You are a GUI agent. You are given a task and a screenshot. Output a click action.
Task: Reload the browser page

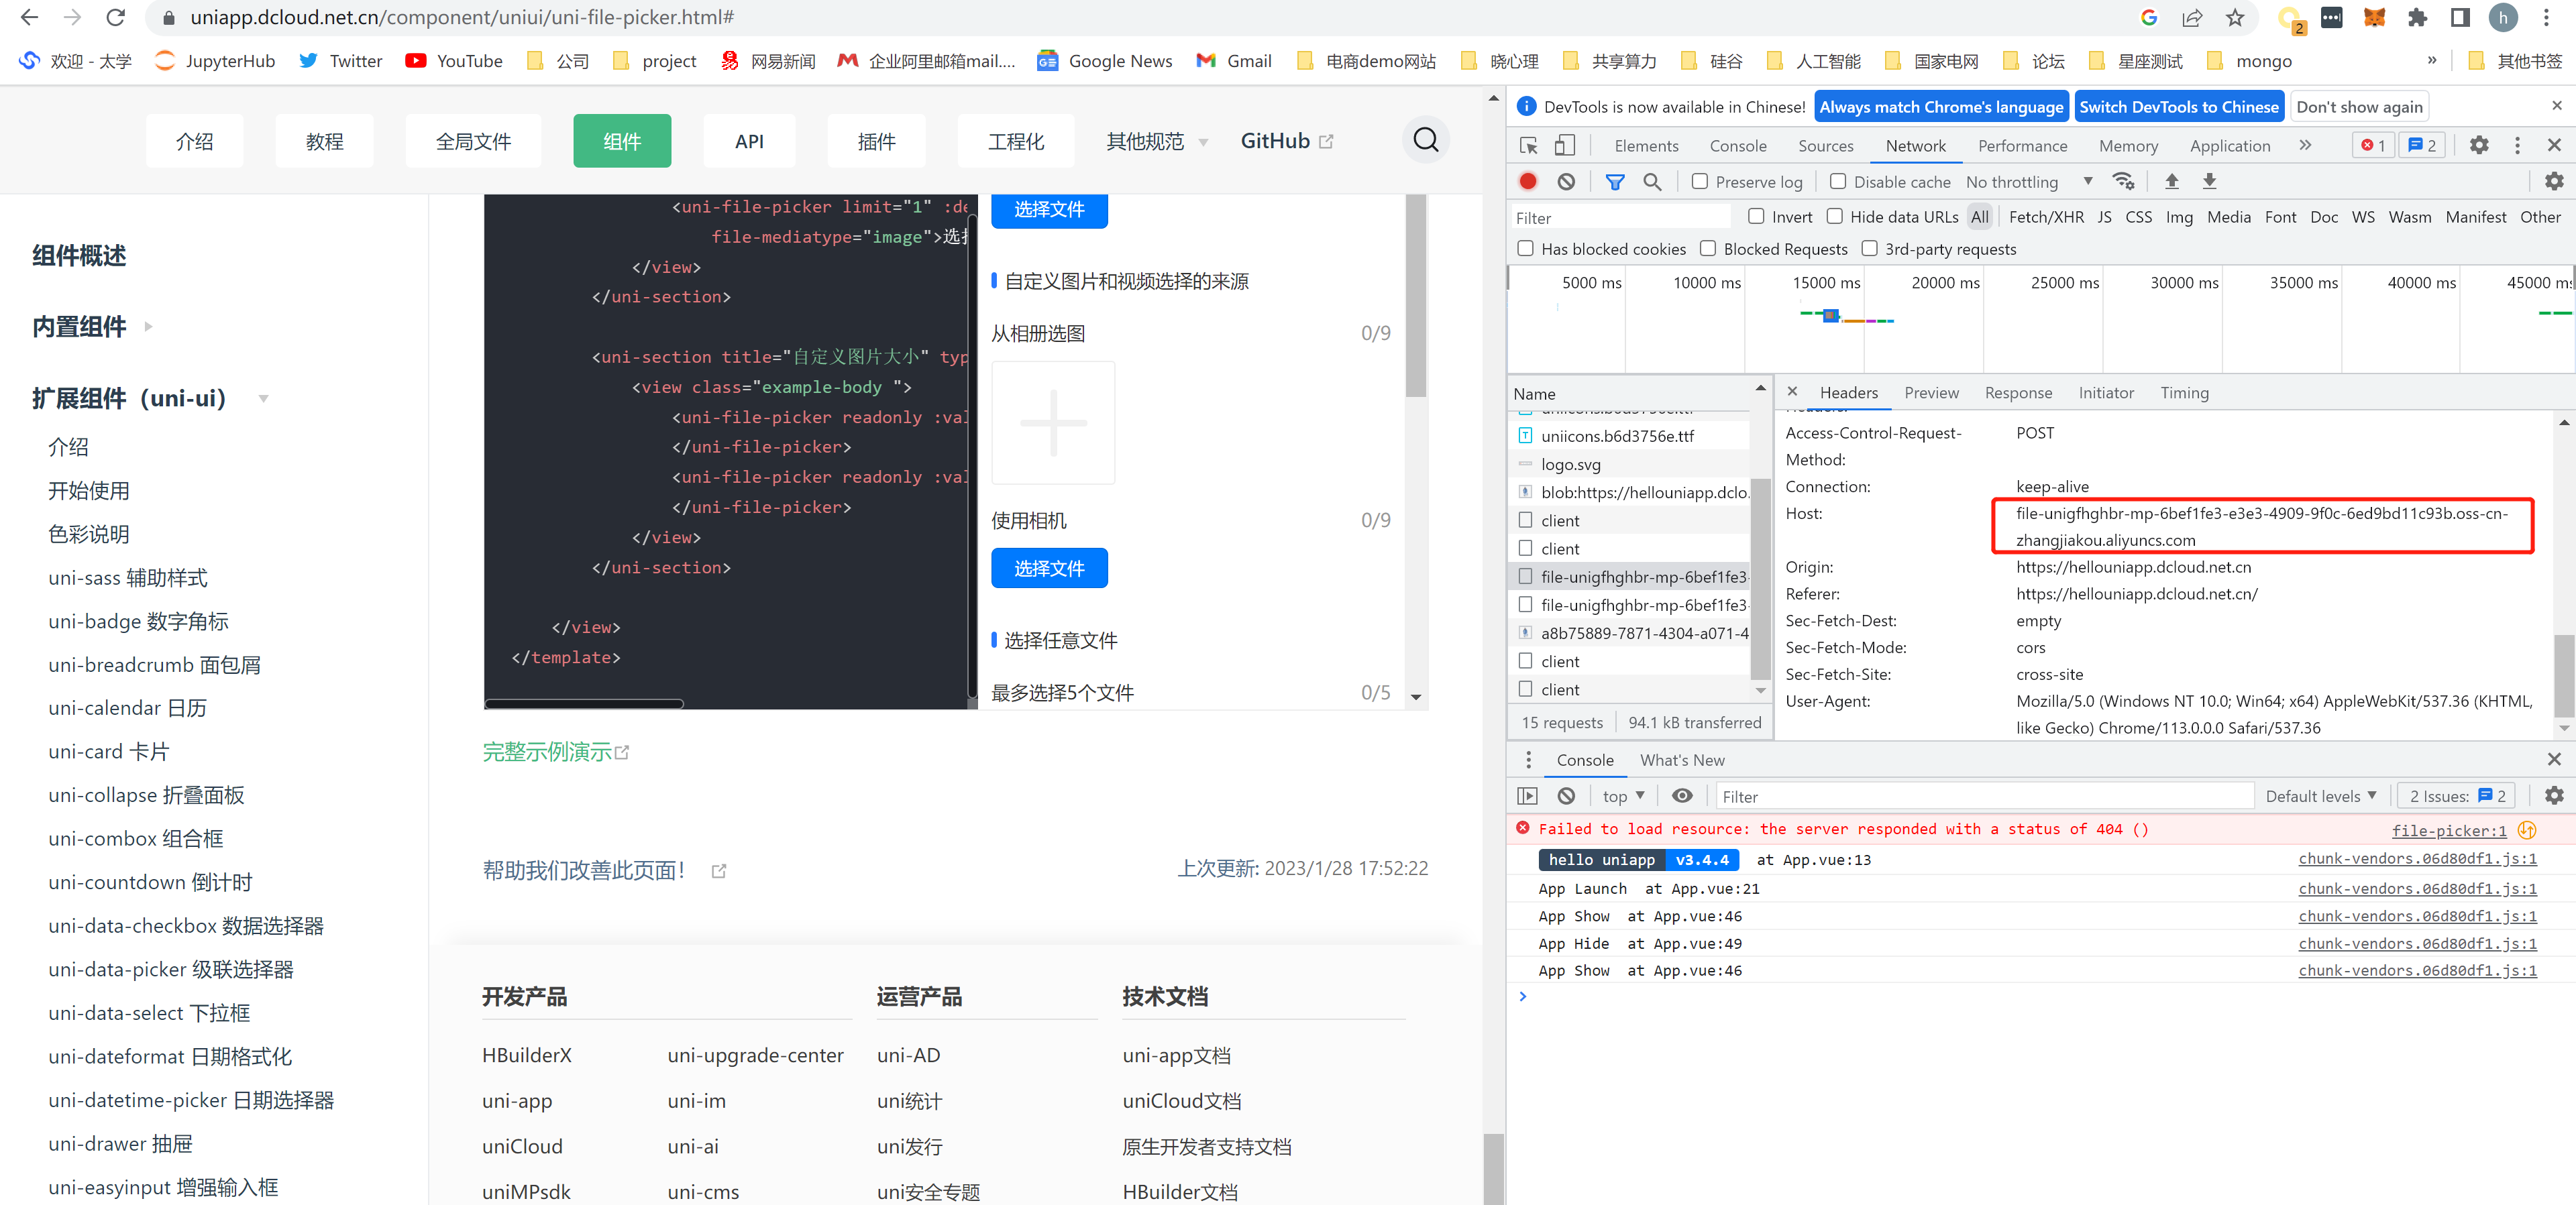116,17
